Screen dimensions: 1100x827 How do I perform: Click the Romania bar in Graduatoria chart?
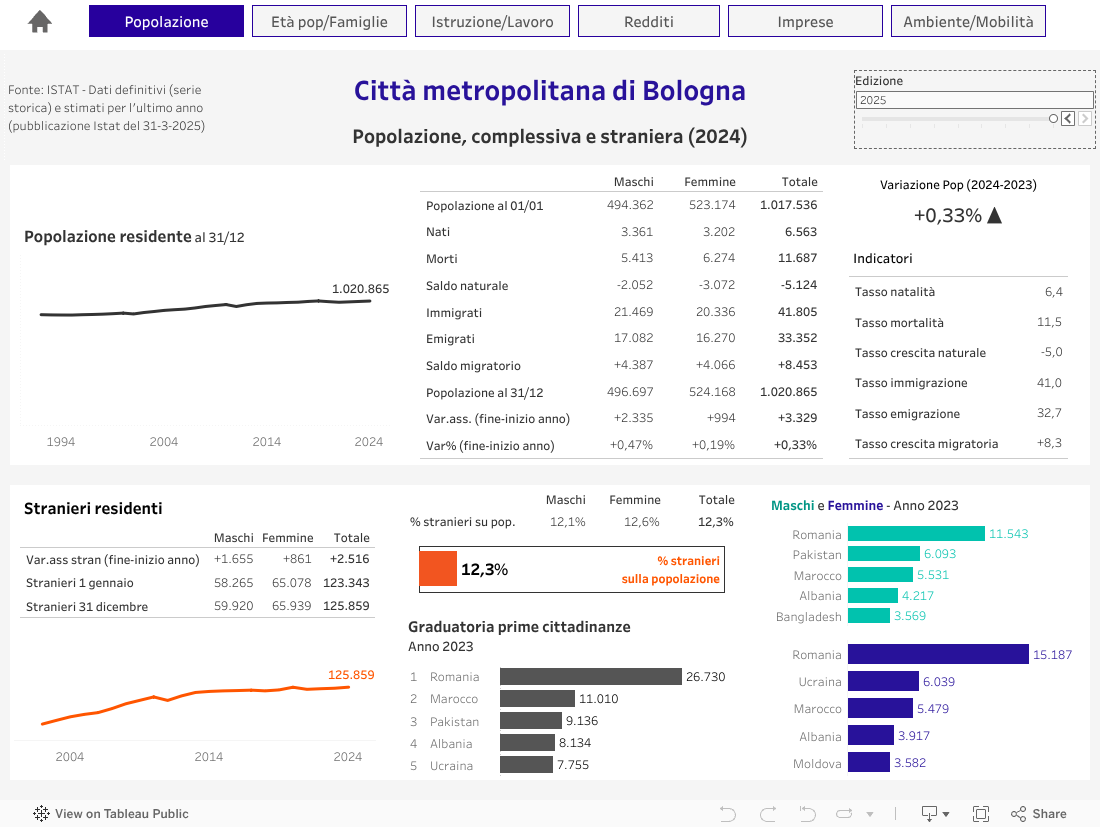[x=590, y=677]
